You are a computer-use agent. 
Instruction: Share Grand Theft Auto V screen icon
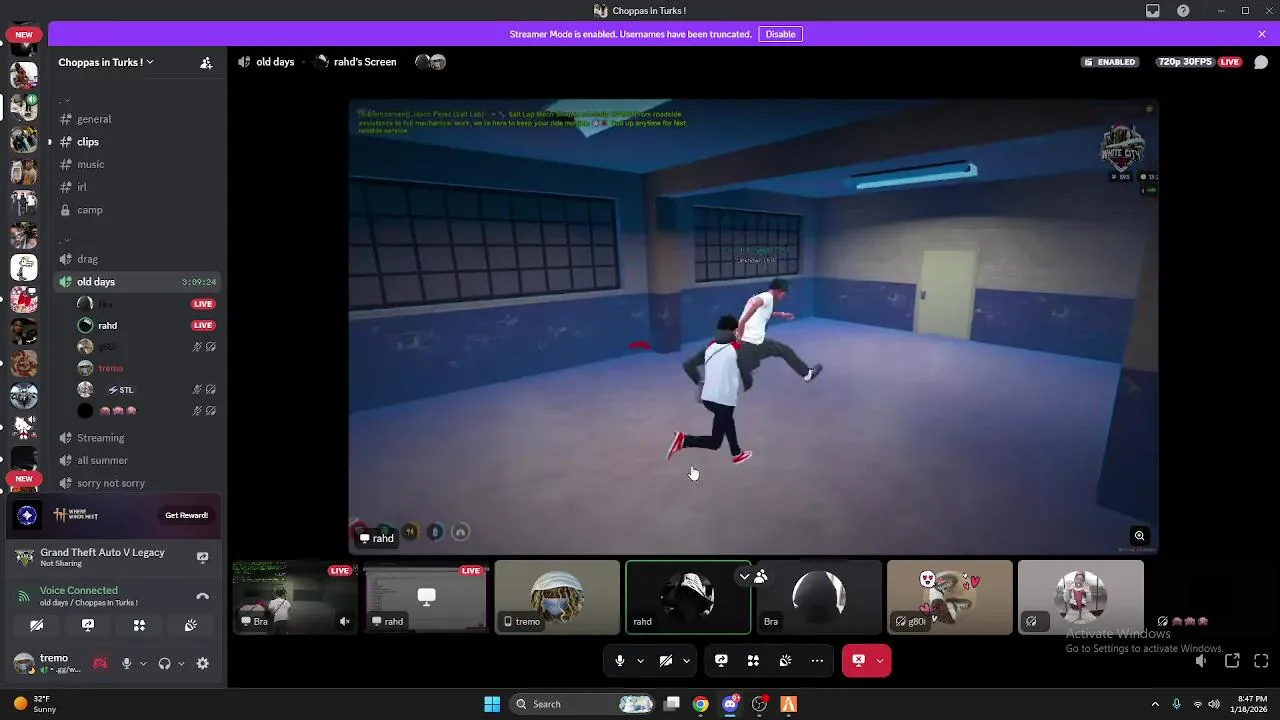coord(202,557)
